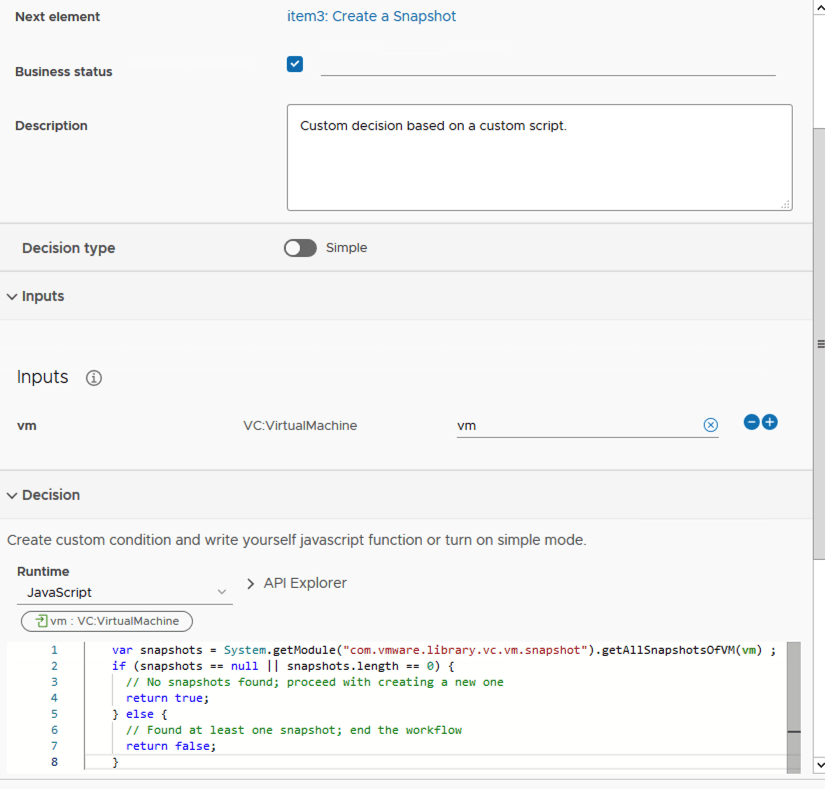
Task: Click the Business status text field
Action: (x=547, y=66)
